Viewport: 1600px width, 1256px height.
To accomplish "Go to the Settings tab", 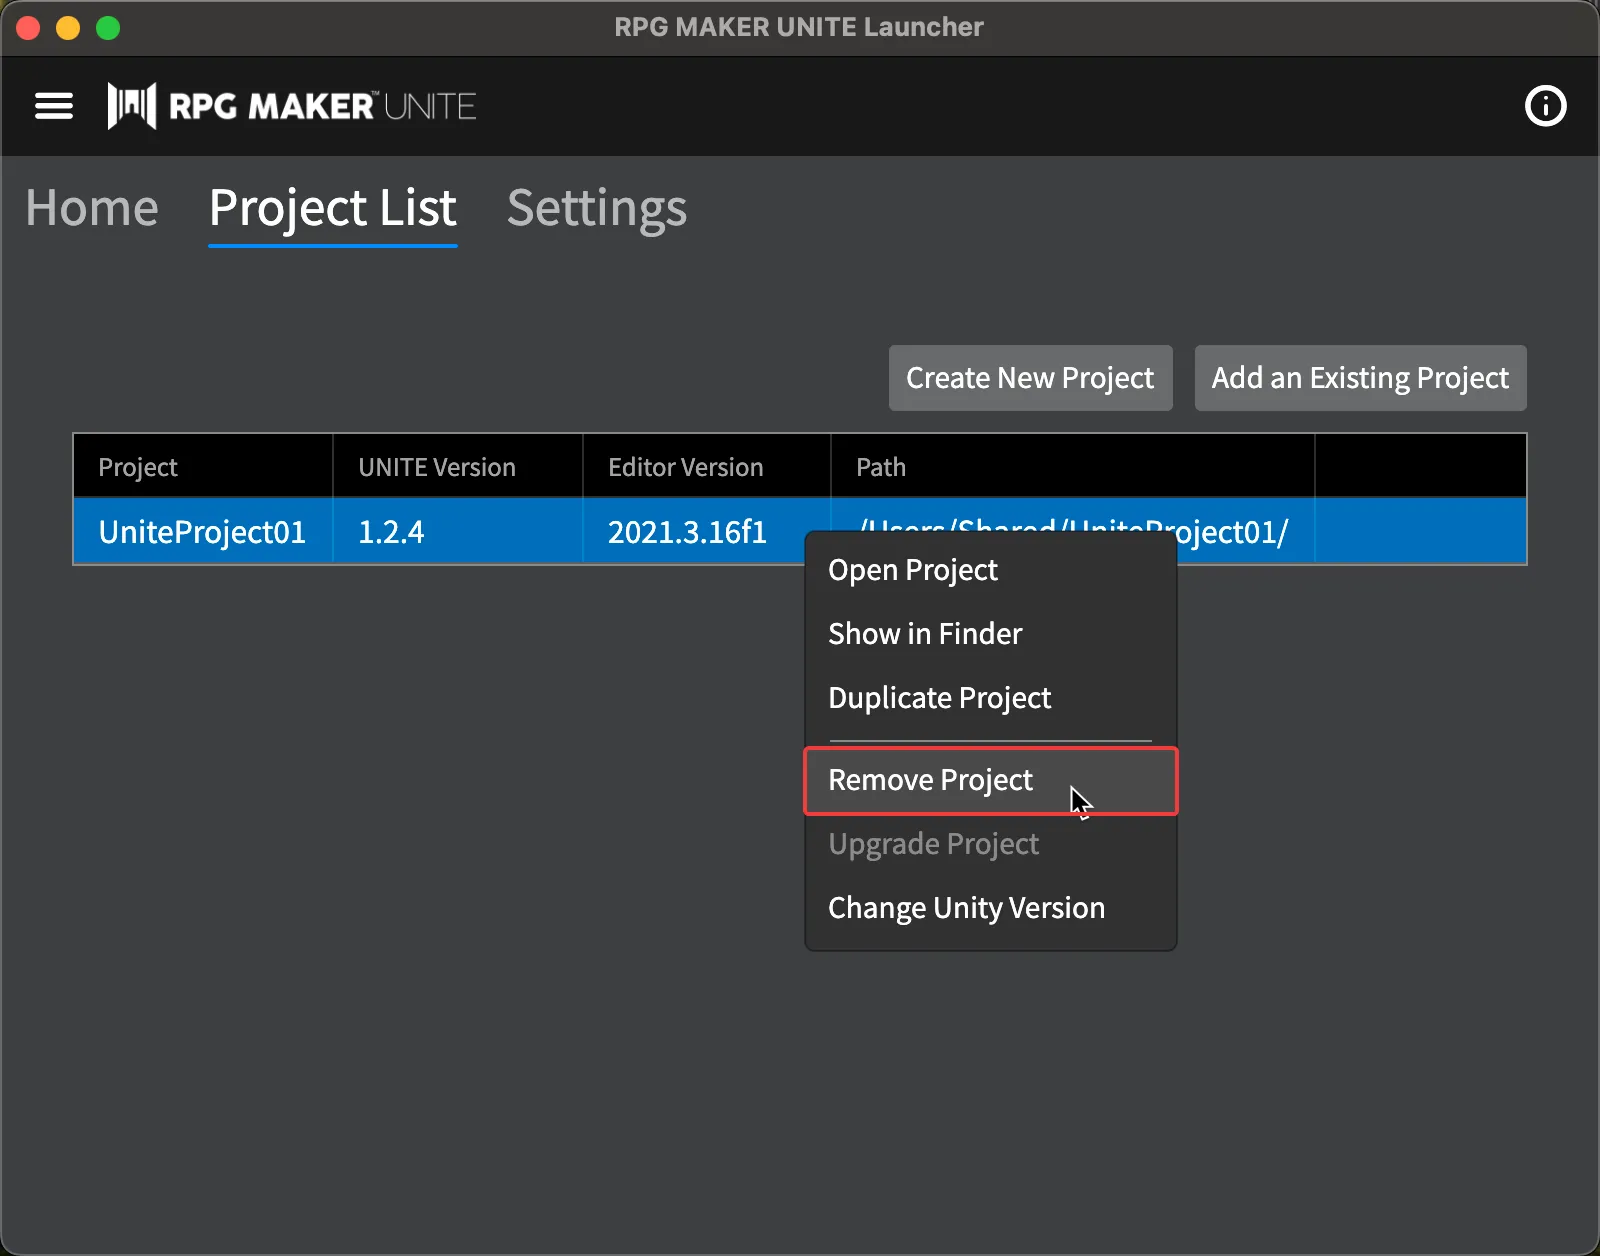I will (x=597, y=208).
